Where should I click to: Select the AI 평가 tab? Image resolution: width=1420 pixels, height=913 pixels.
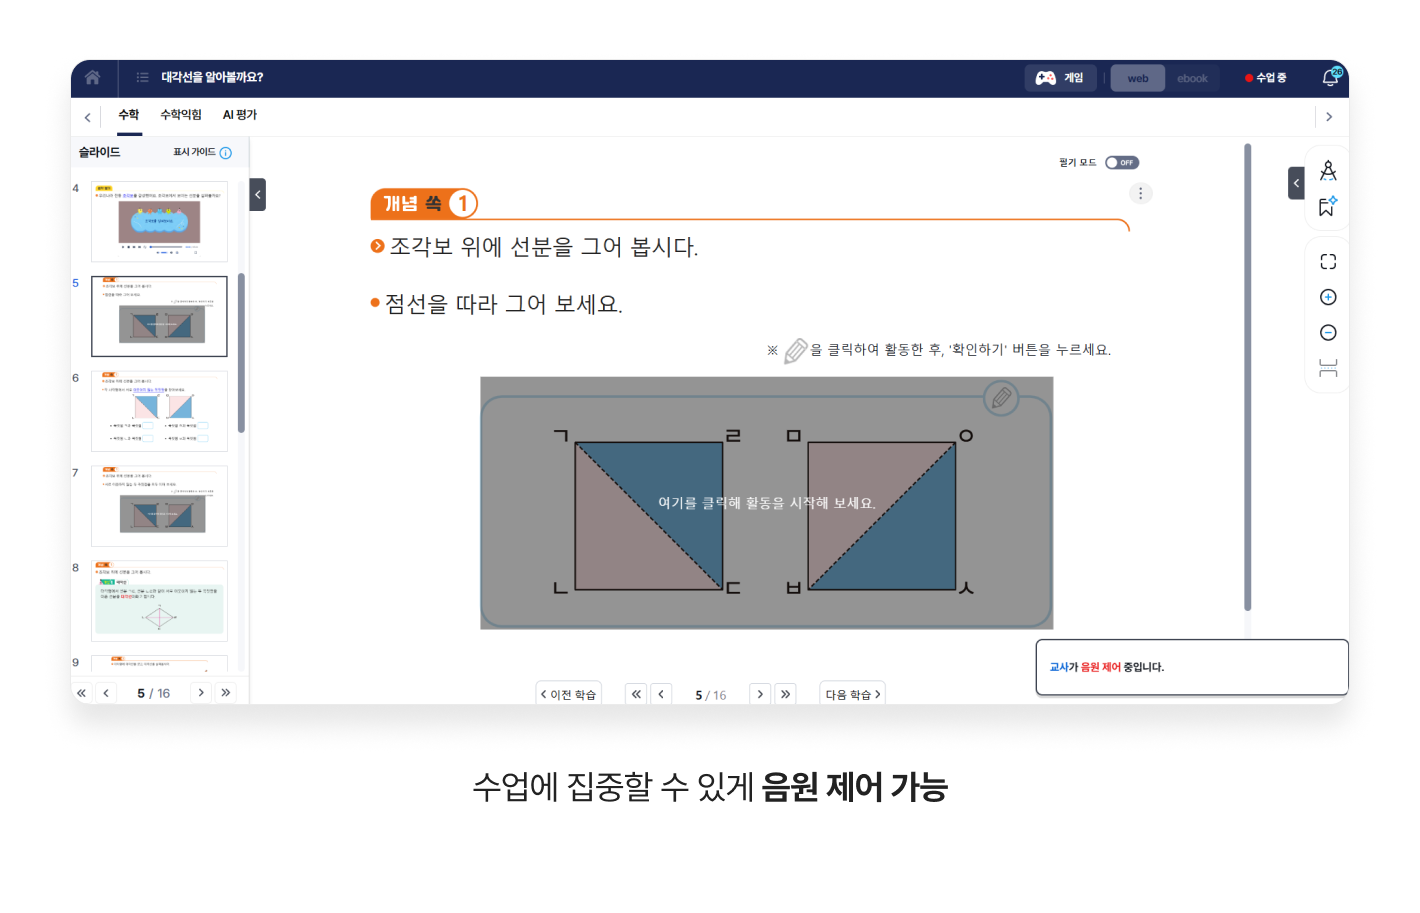coord(240,115)
